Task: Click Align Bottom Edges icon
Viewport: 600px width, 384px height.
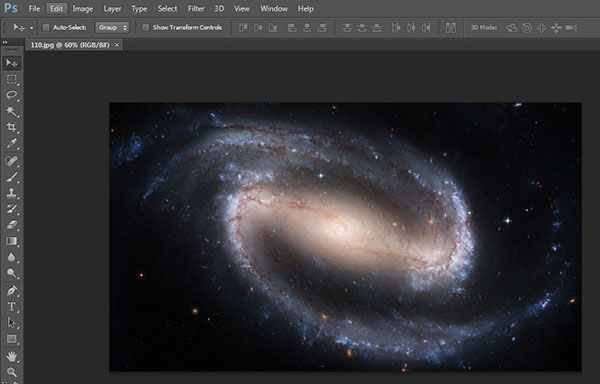Action: pos(273,28)
